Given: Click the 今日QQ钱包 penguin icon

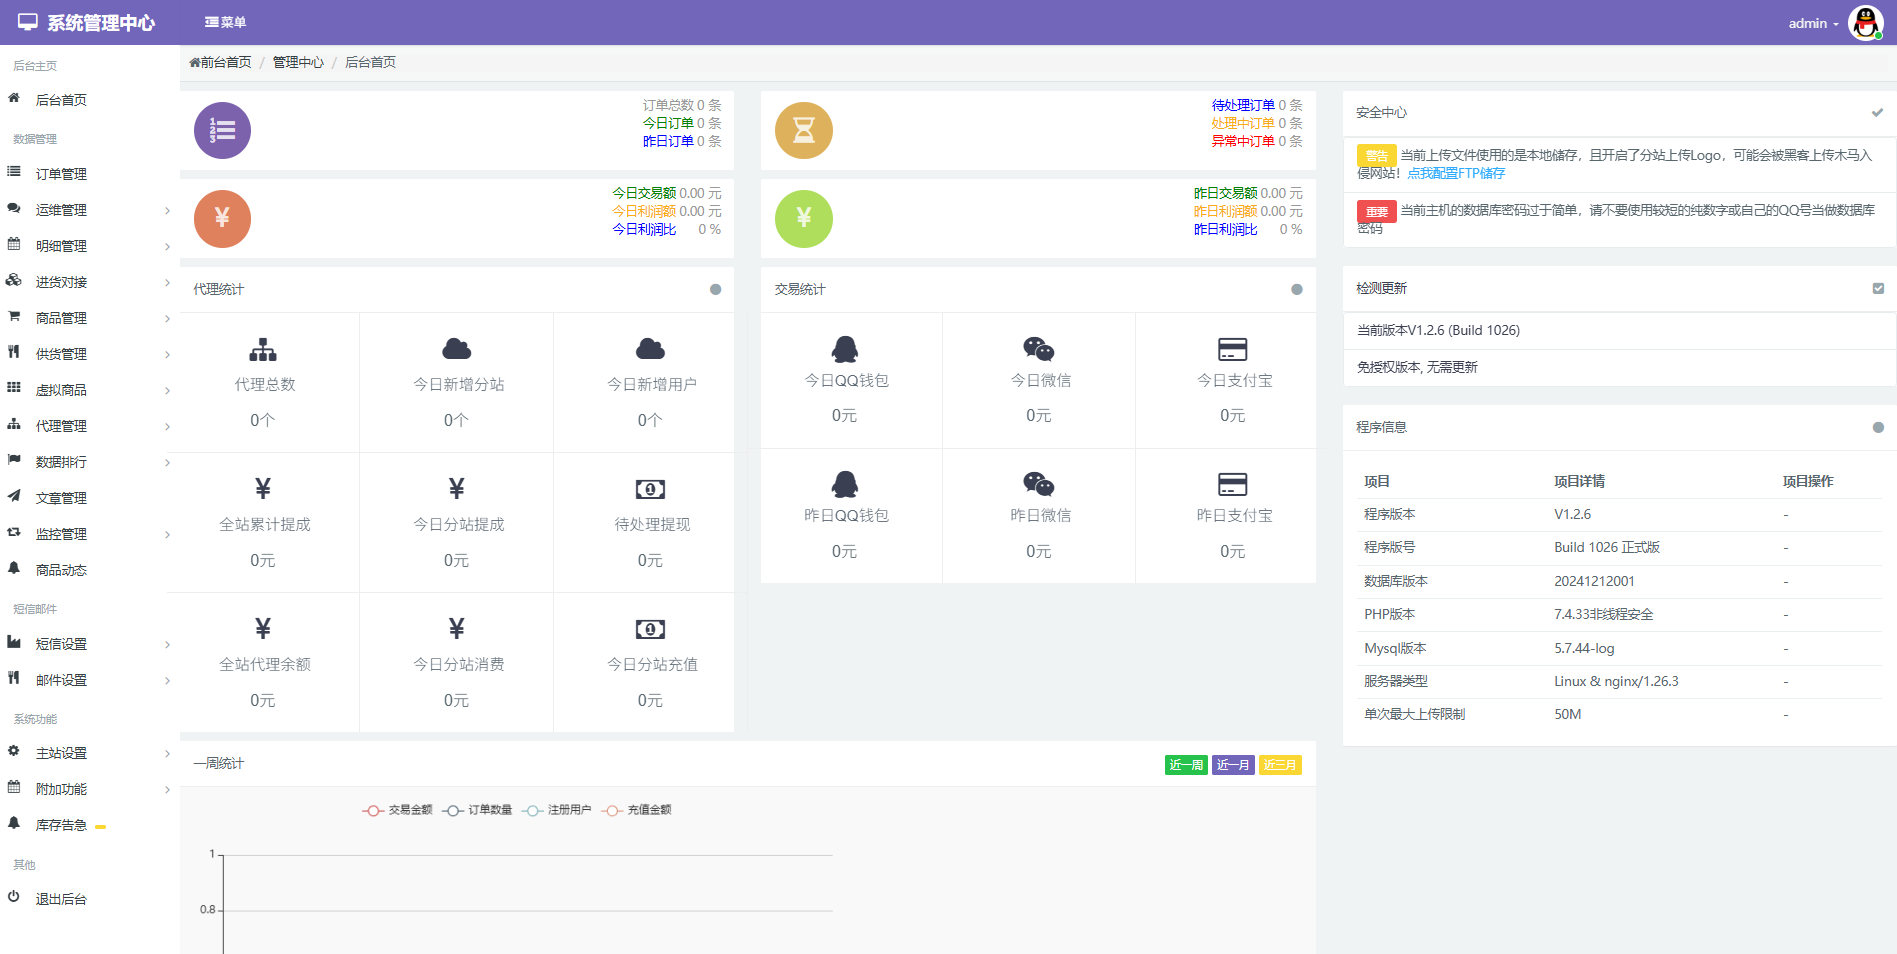Looking at the screenshot, I should point(845,349).
